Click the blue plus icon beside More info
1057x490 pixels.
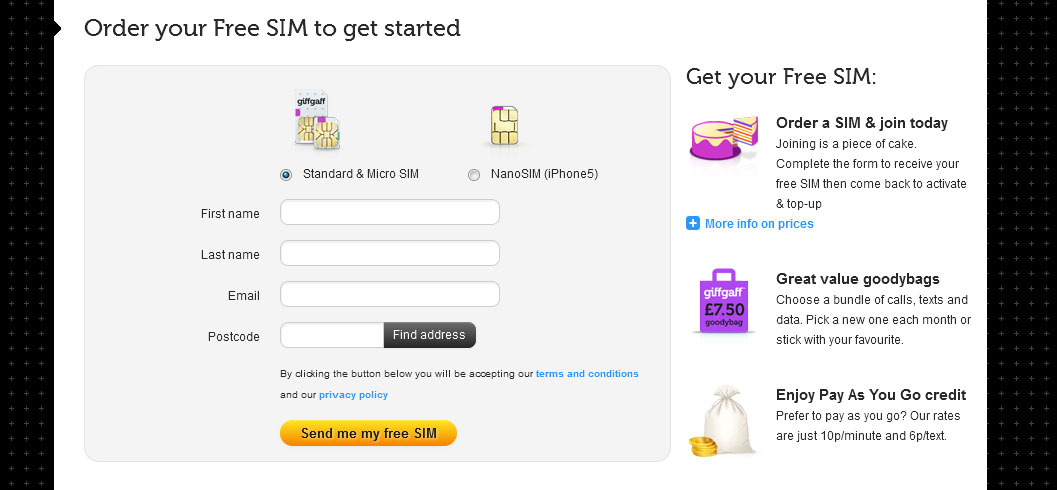coord(692,223)
